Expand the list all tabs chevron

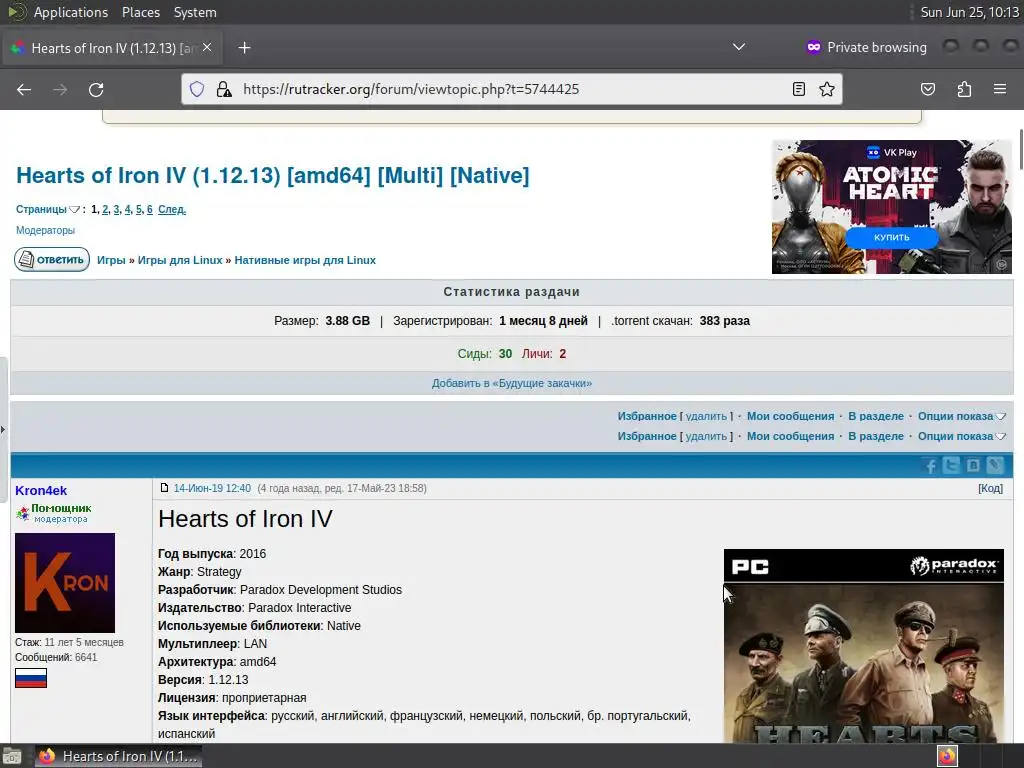tap(739, 47)
